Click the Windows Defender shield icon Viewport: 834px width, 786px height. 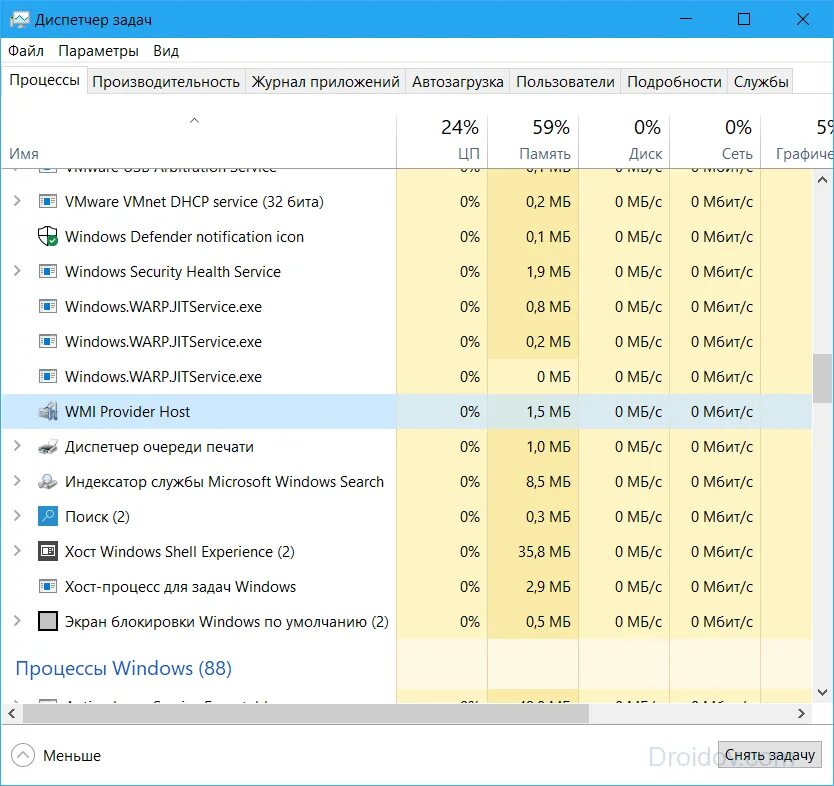[47, 237]
